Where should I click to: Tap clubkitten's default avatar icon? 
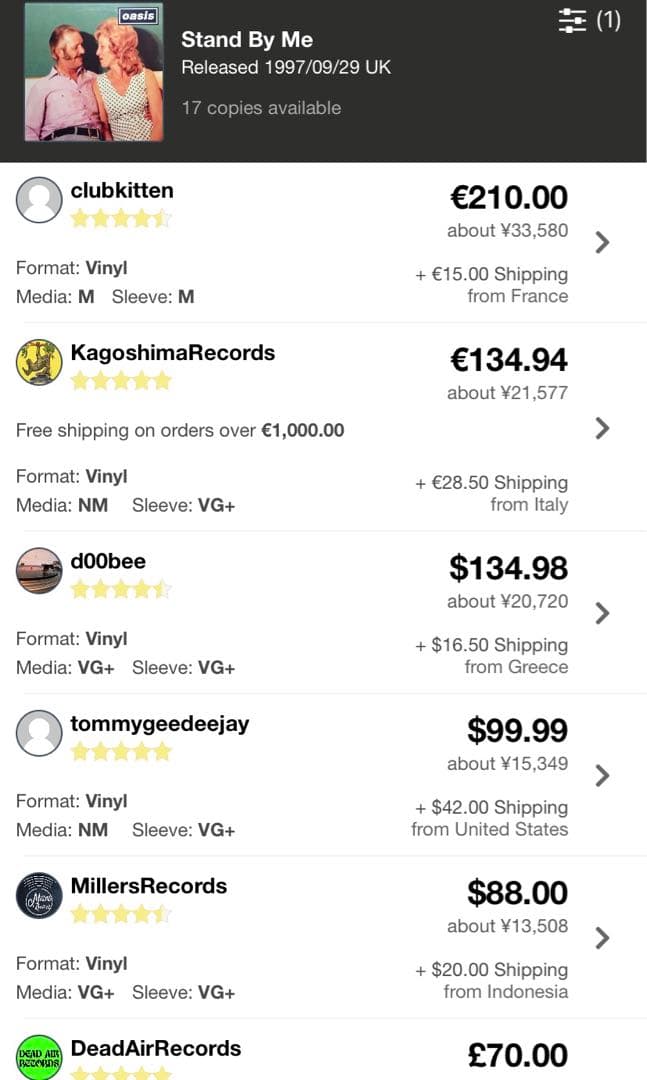click(x=39, y=200)
